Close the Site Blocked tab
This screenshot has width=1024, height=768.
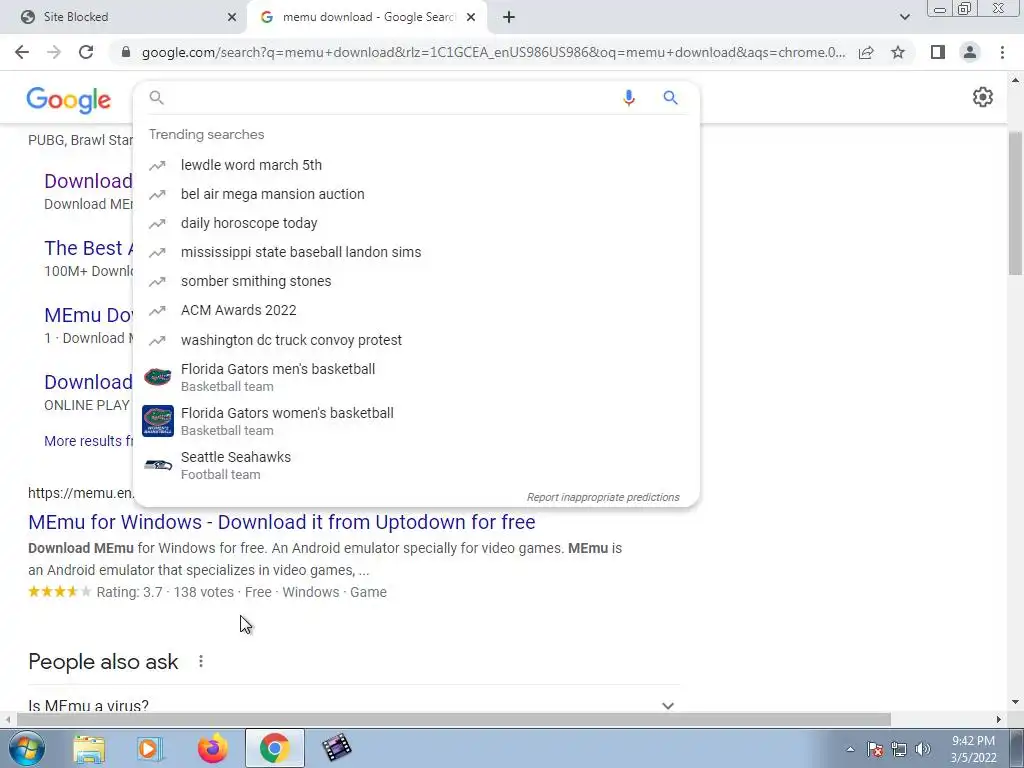(232, 17)
